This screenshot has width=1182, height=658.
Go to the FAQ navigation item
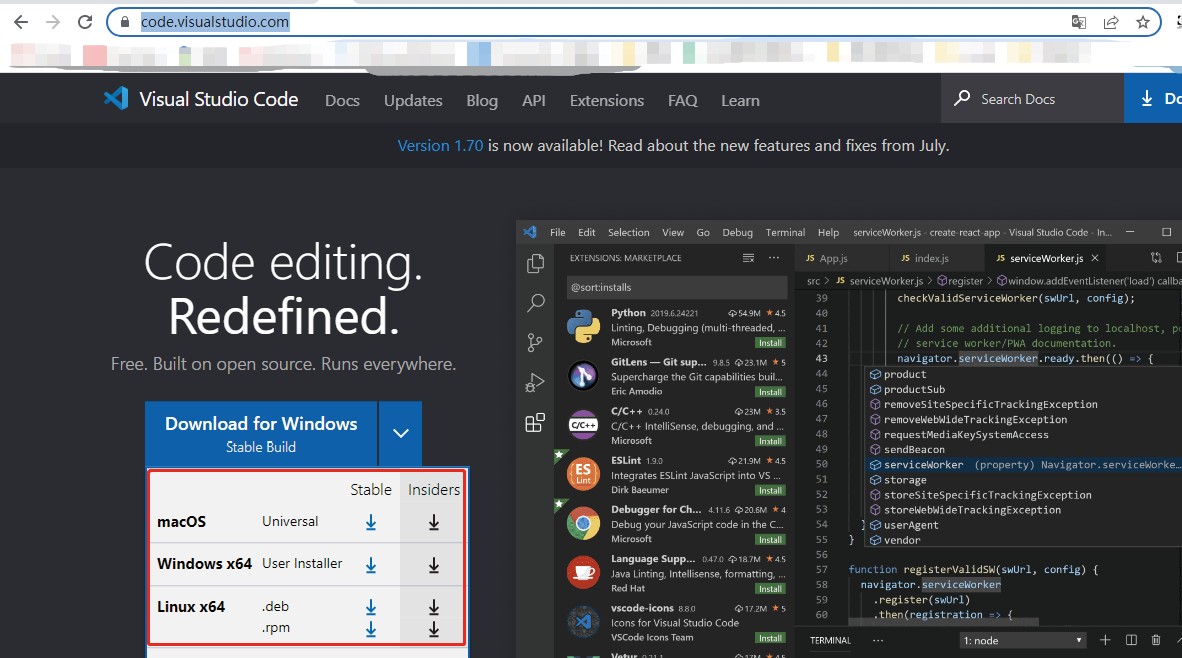pos(683,100)
